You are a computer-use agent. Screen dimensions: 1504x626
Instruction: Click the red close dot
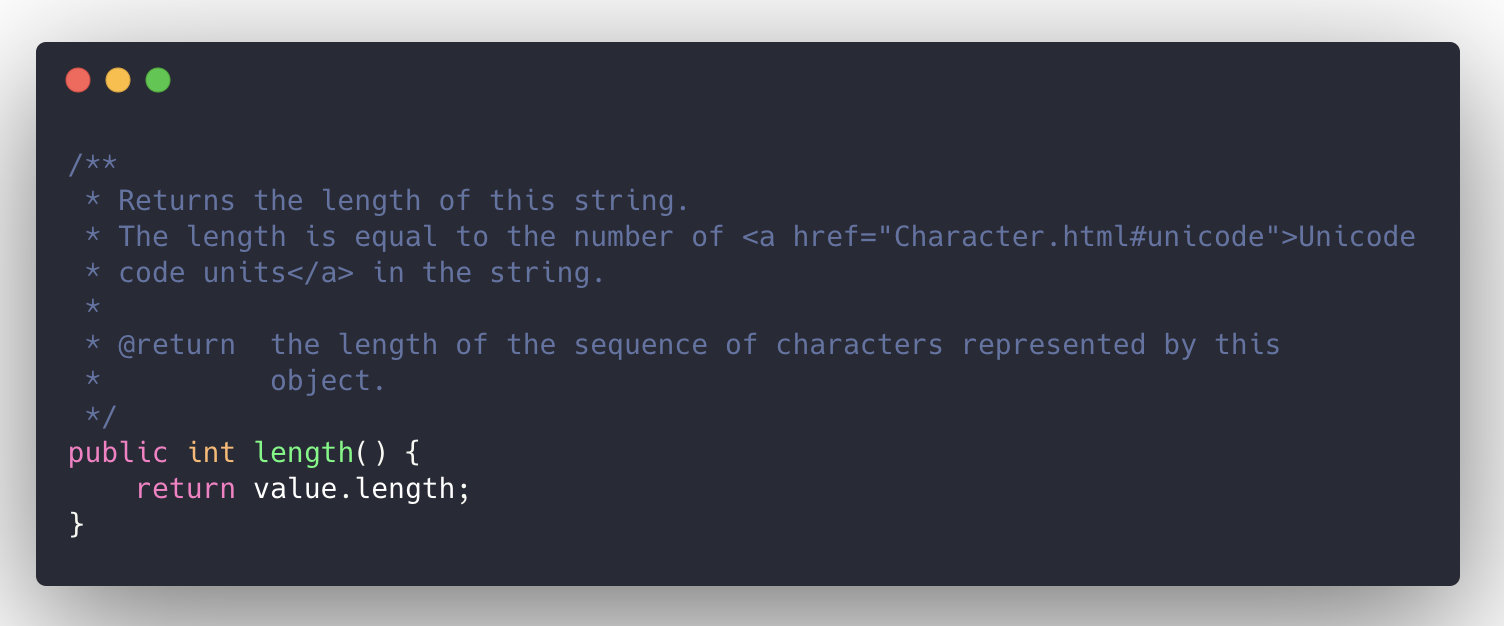tap(78, 80)
